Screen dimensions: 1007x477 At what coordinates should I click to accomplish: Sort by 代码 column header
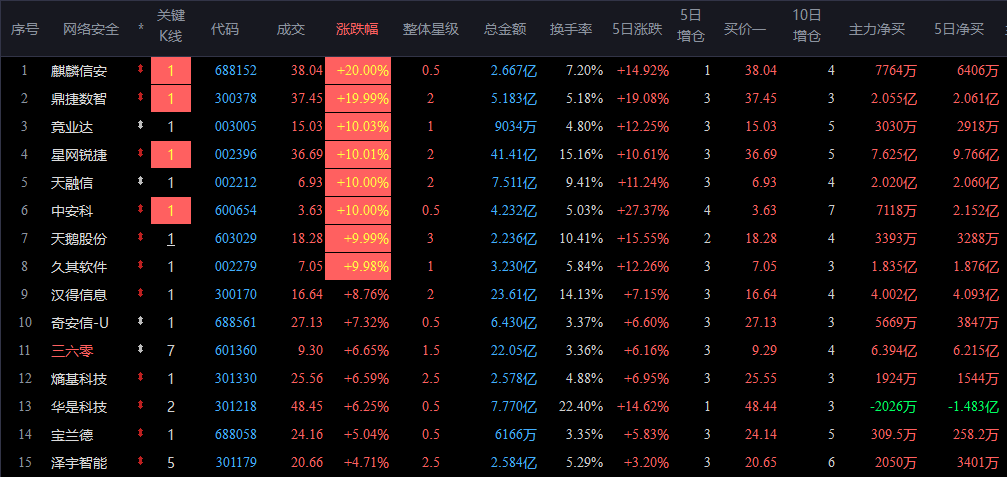coord(225,30)
